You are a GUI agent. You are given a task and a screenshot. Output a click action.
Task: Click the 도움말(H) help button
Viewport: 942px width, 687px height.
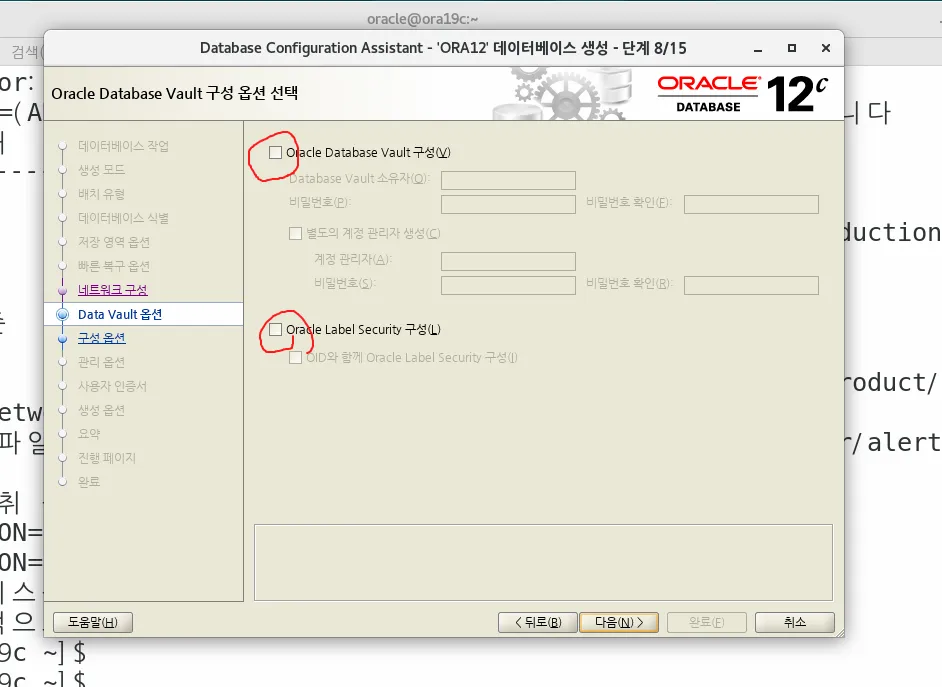[93, 622]
